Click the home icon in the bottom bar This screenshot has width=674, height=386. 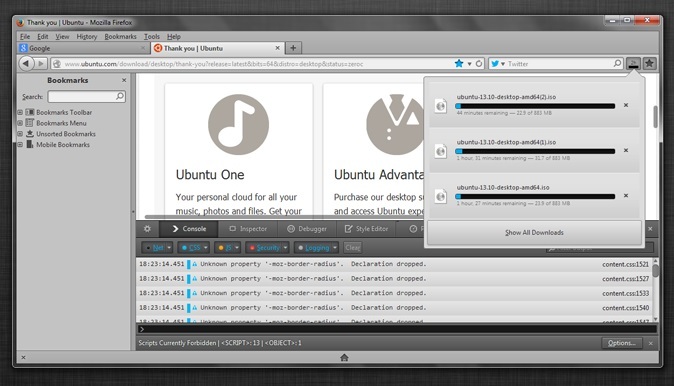pyautogui.click(x=344, y=357)
